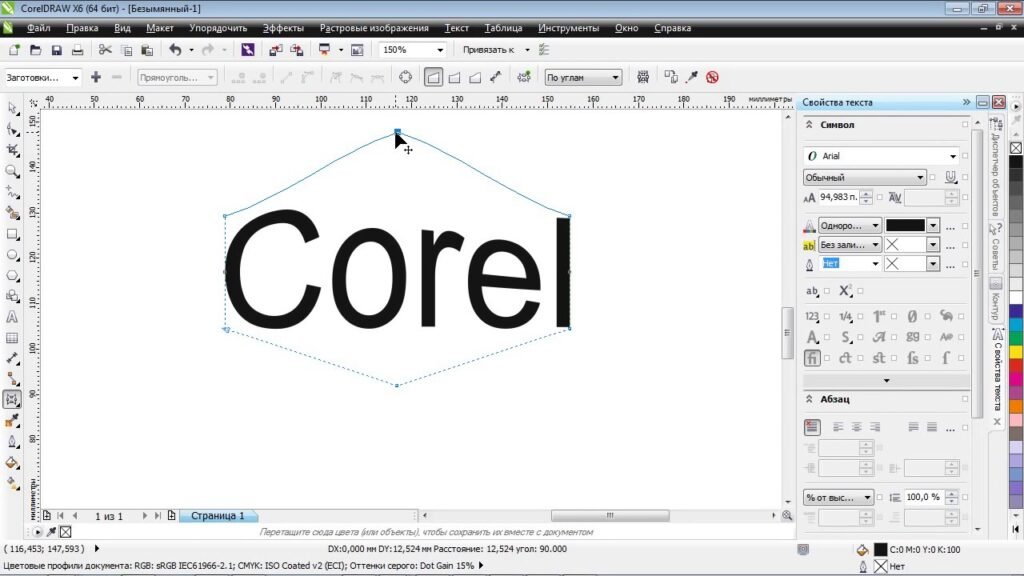Select the Eyedropper tool in toolbox

(x=12, y=421)
